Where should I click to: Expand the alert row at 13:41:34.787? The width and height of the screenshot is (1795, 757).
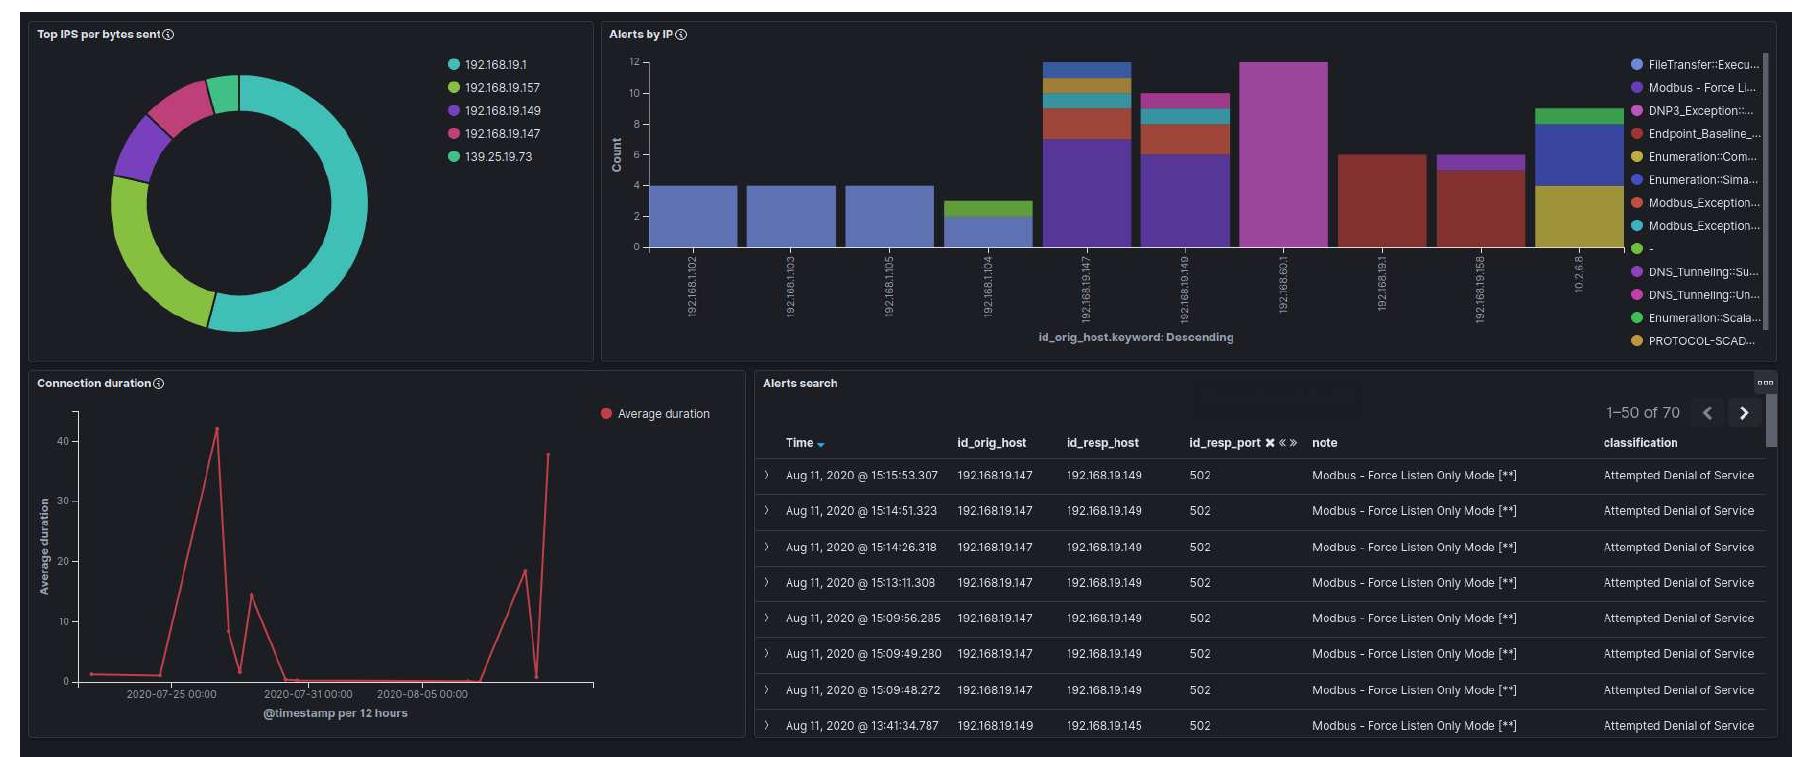(x=767, y=725)
